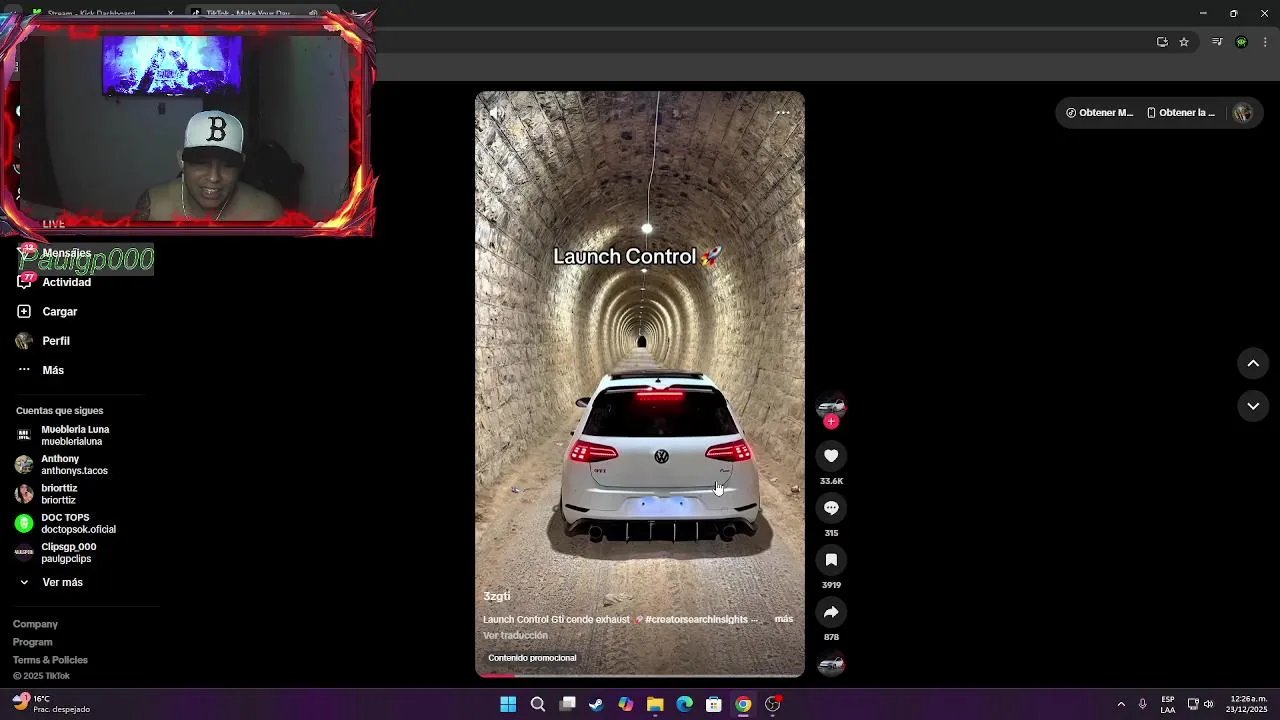Open the 3zgti creator avatar above the heart
Viewport: 1280px width, 720px height.
(831, 406)
